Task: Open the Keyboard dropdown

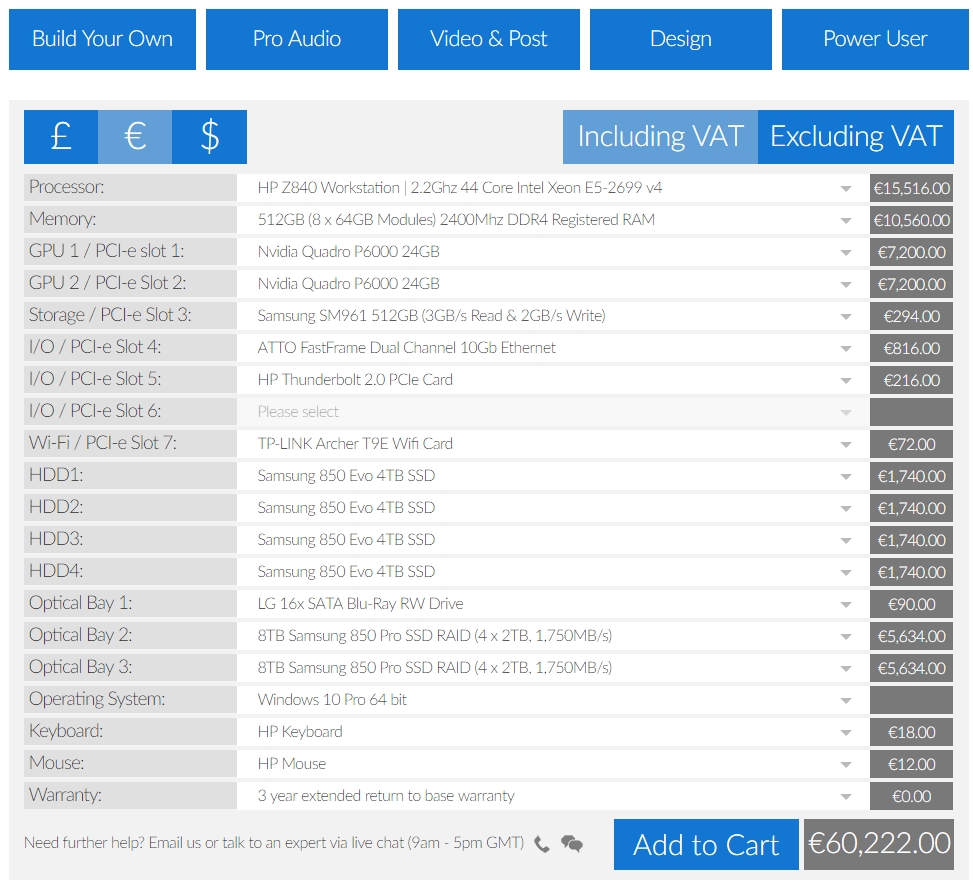Action: click(x=552, y=732)
